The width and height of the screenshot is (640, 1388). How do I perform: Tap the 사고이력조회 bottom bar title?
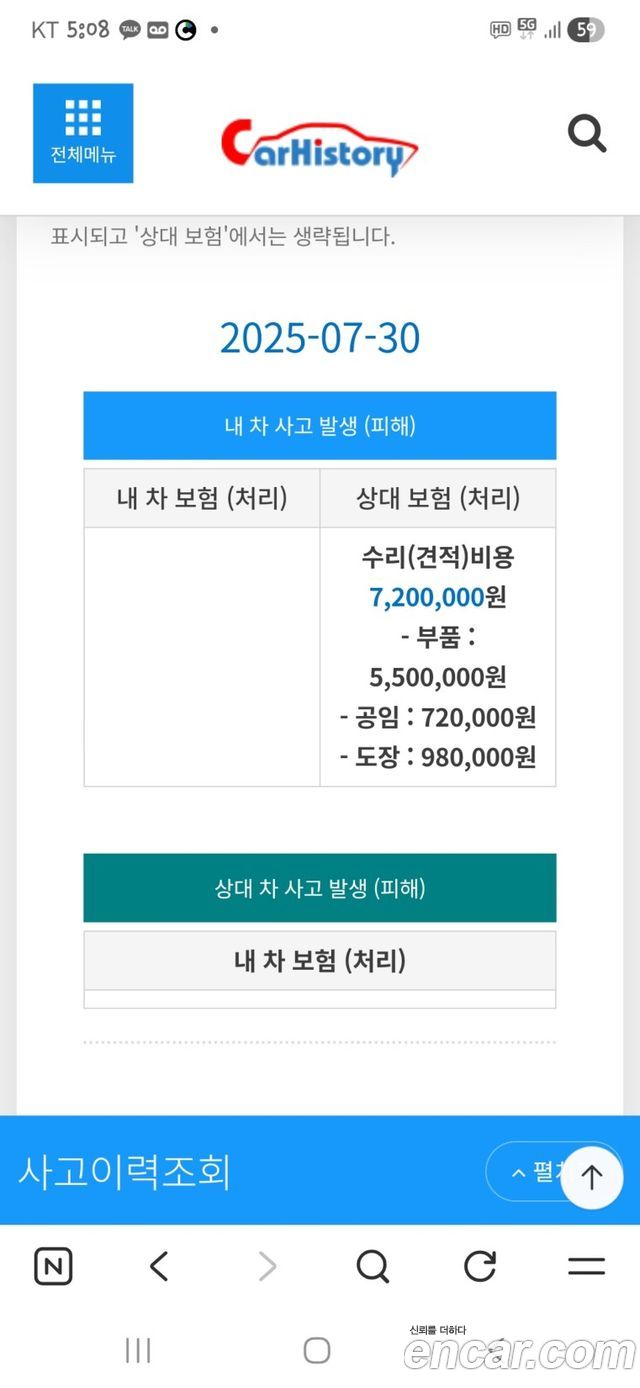pyautogui.click(x=124, y=1171)
